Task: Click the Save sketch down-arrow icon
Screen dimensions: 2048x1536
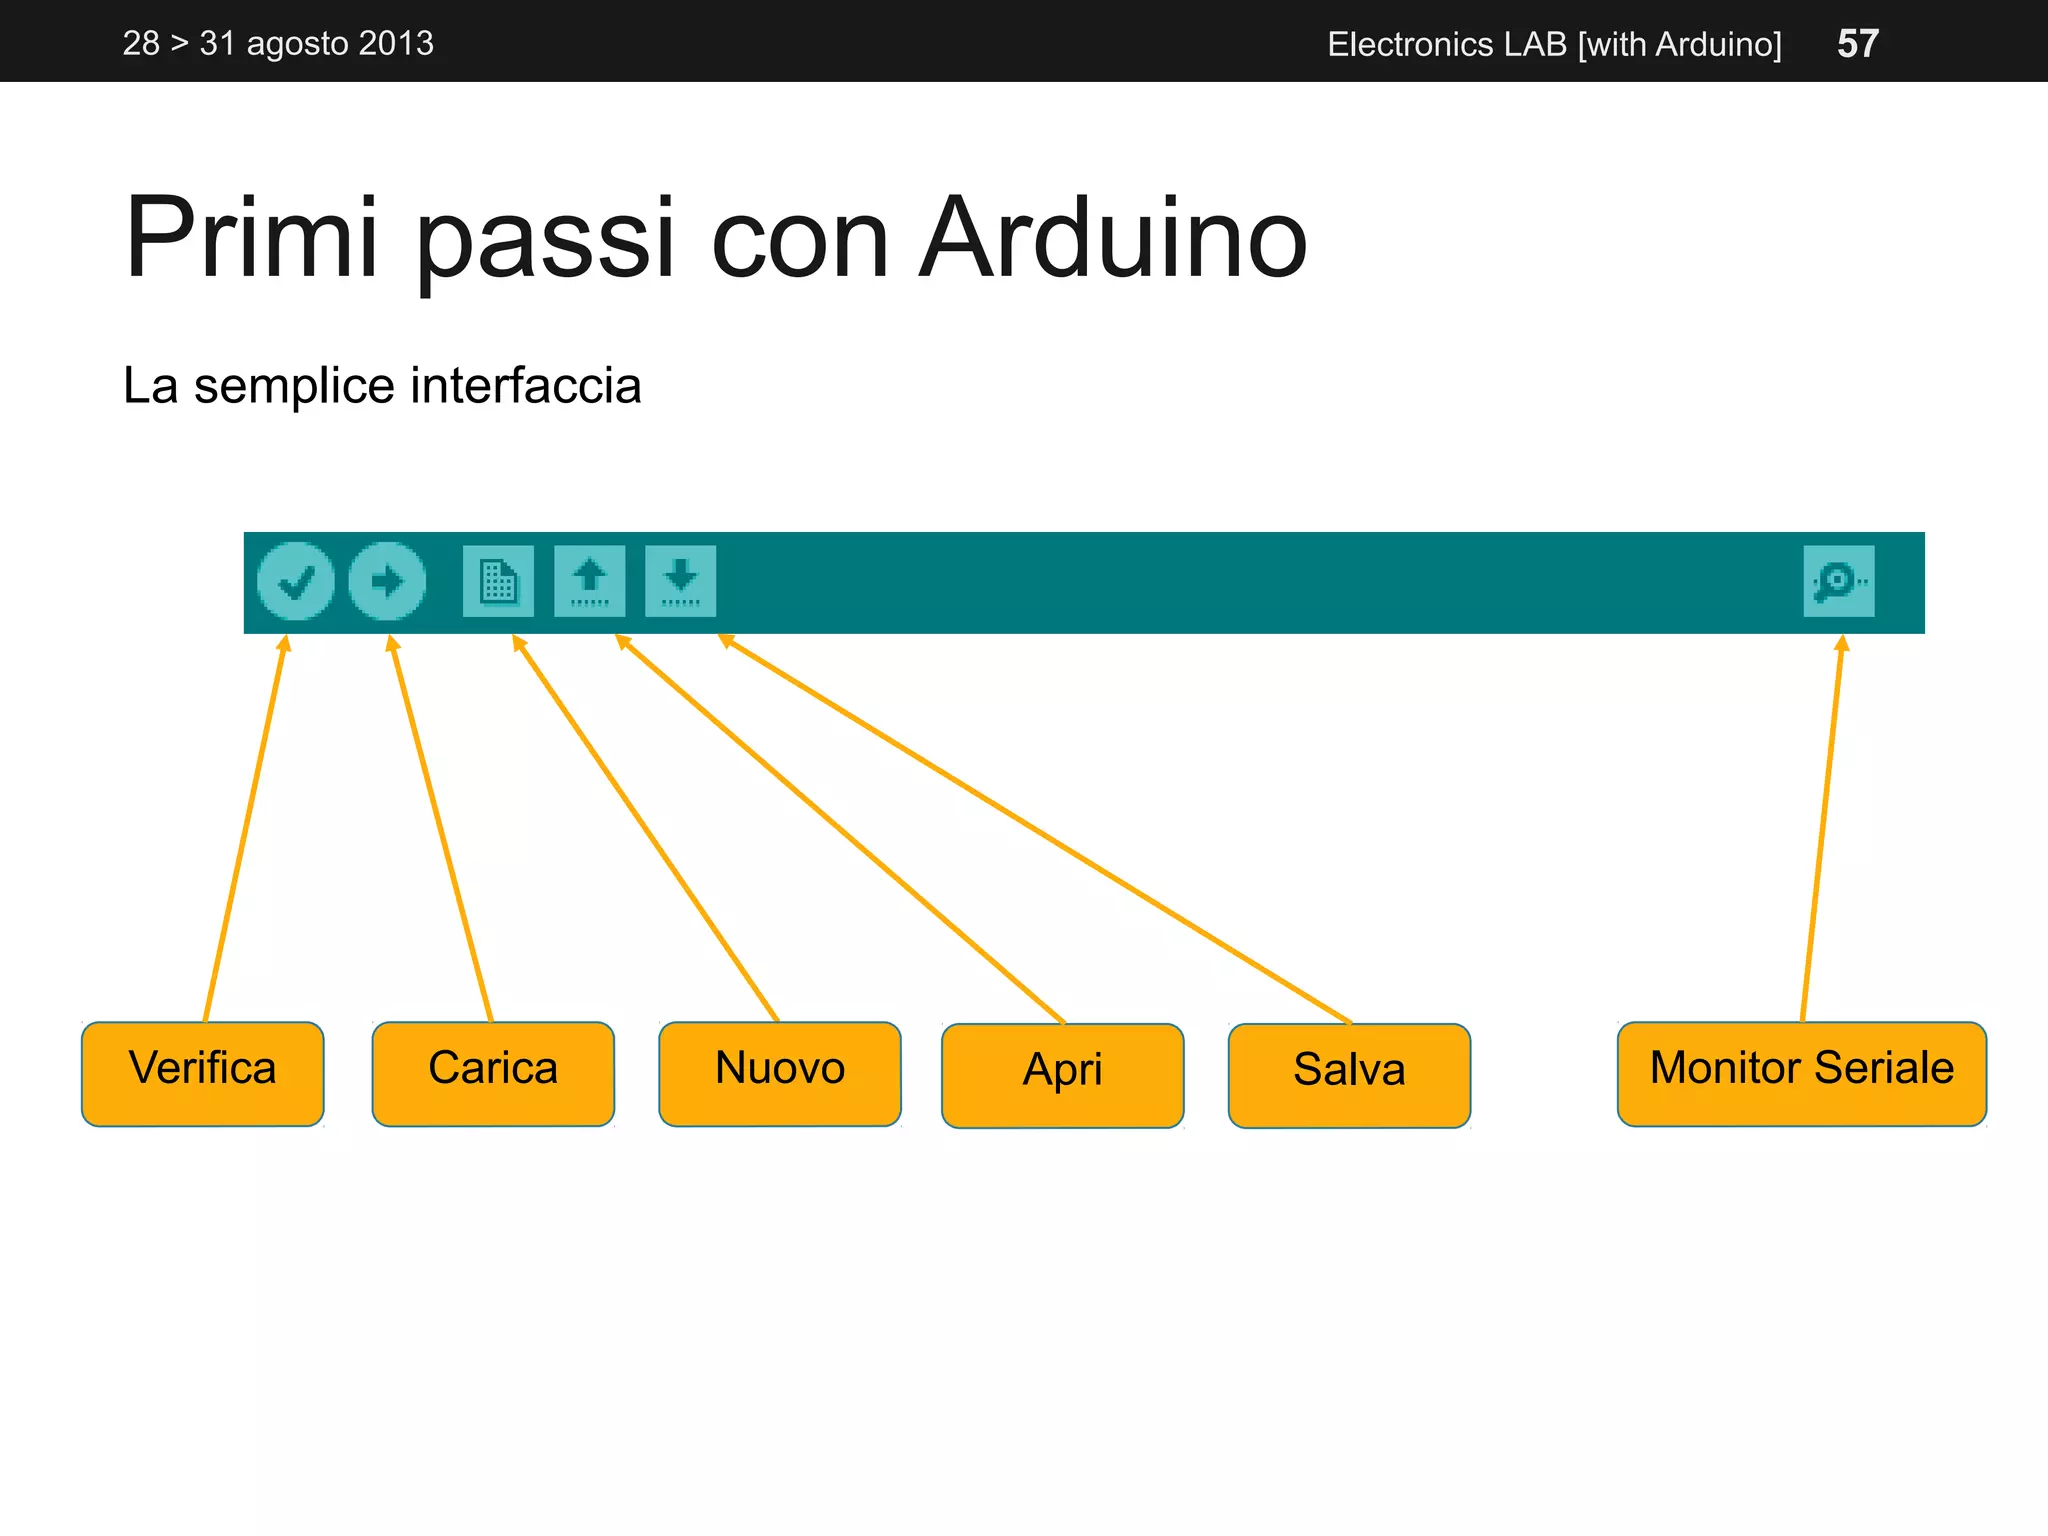Action: [x=681, y=581]
